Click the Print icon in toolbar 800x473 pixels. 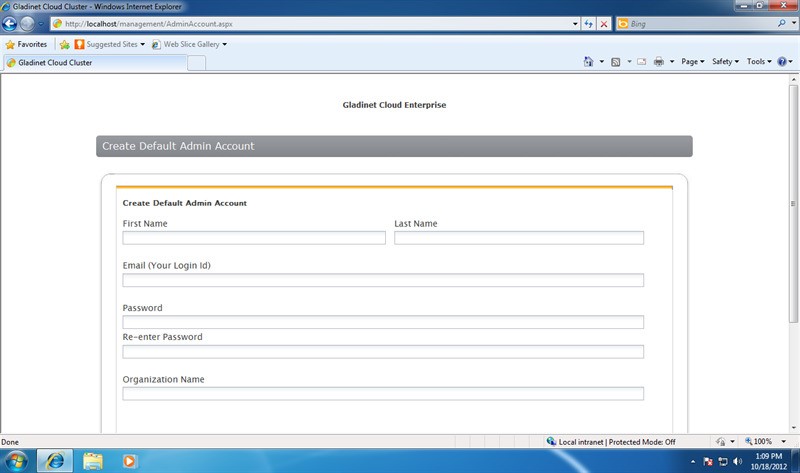click(659, 62)
